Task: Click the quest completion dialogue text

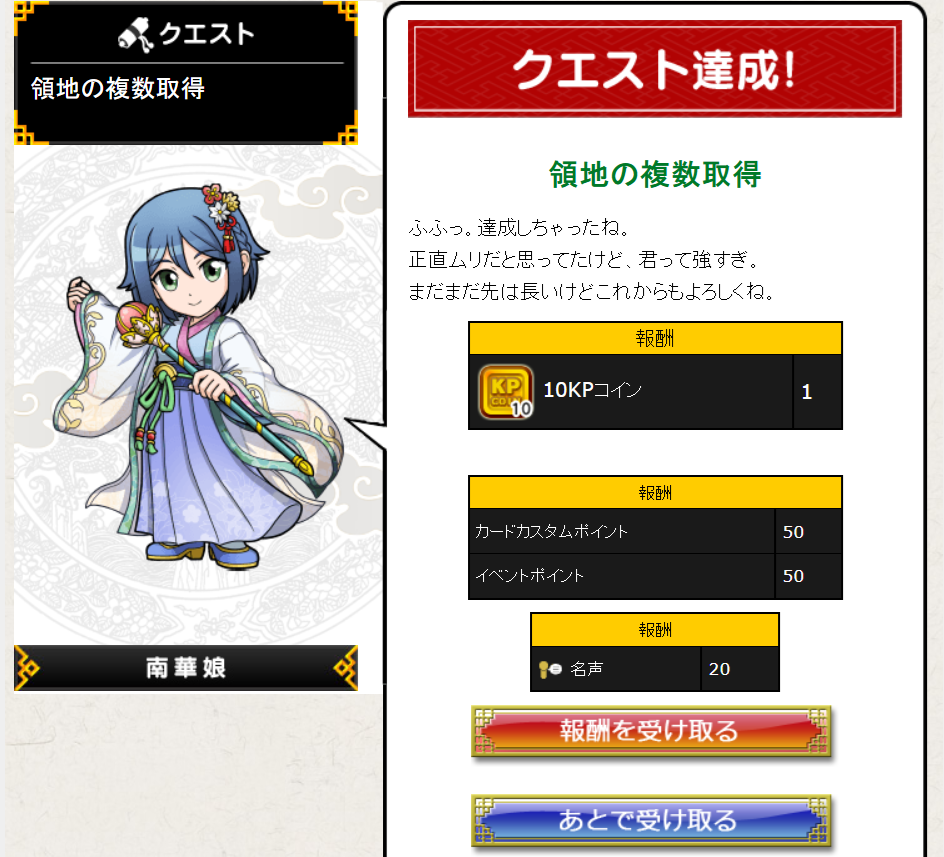Action: (591, 260)
